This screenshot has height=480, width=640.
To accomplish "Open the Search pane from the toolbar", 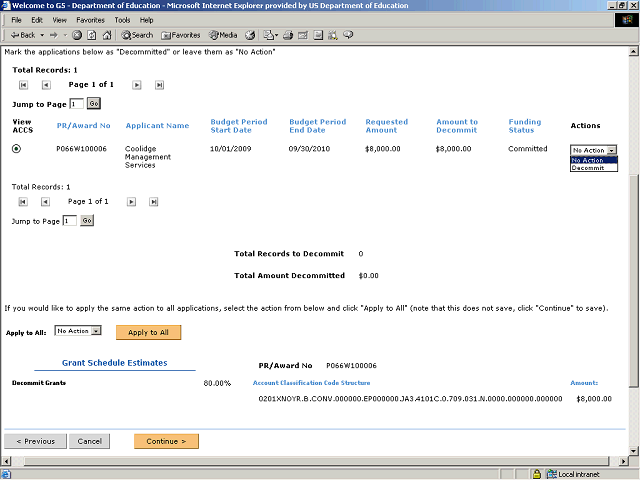I will [137, 35].
